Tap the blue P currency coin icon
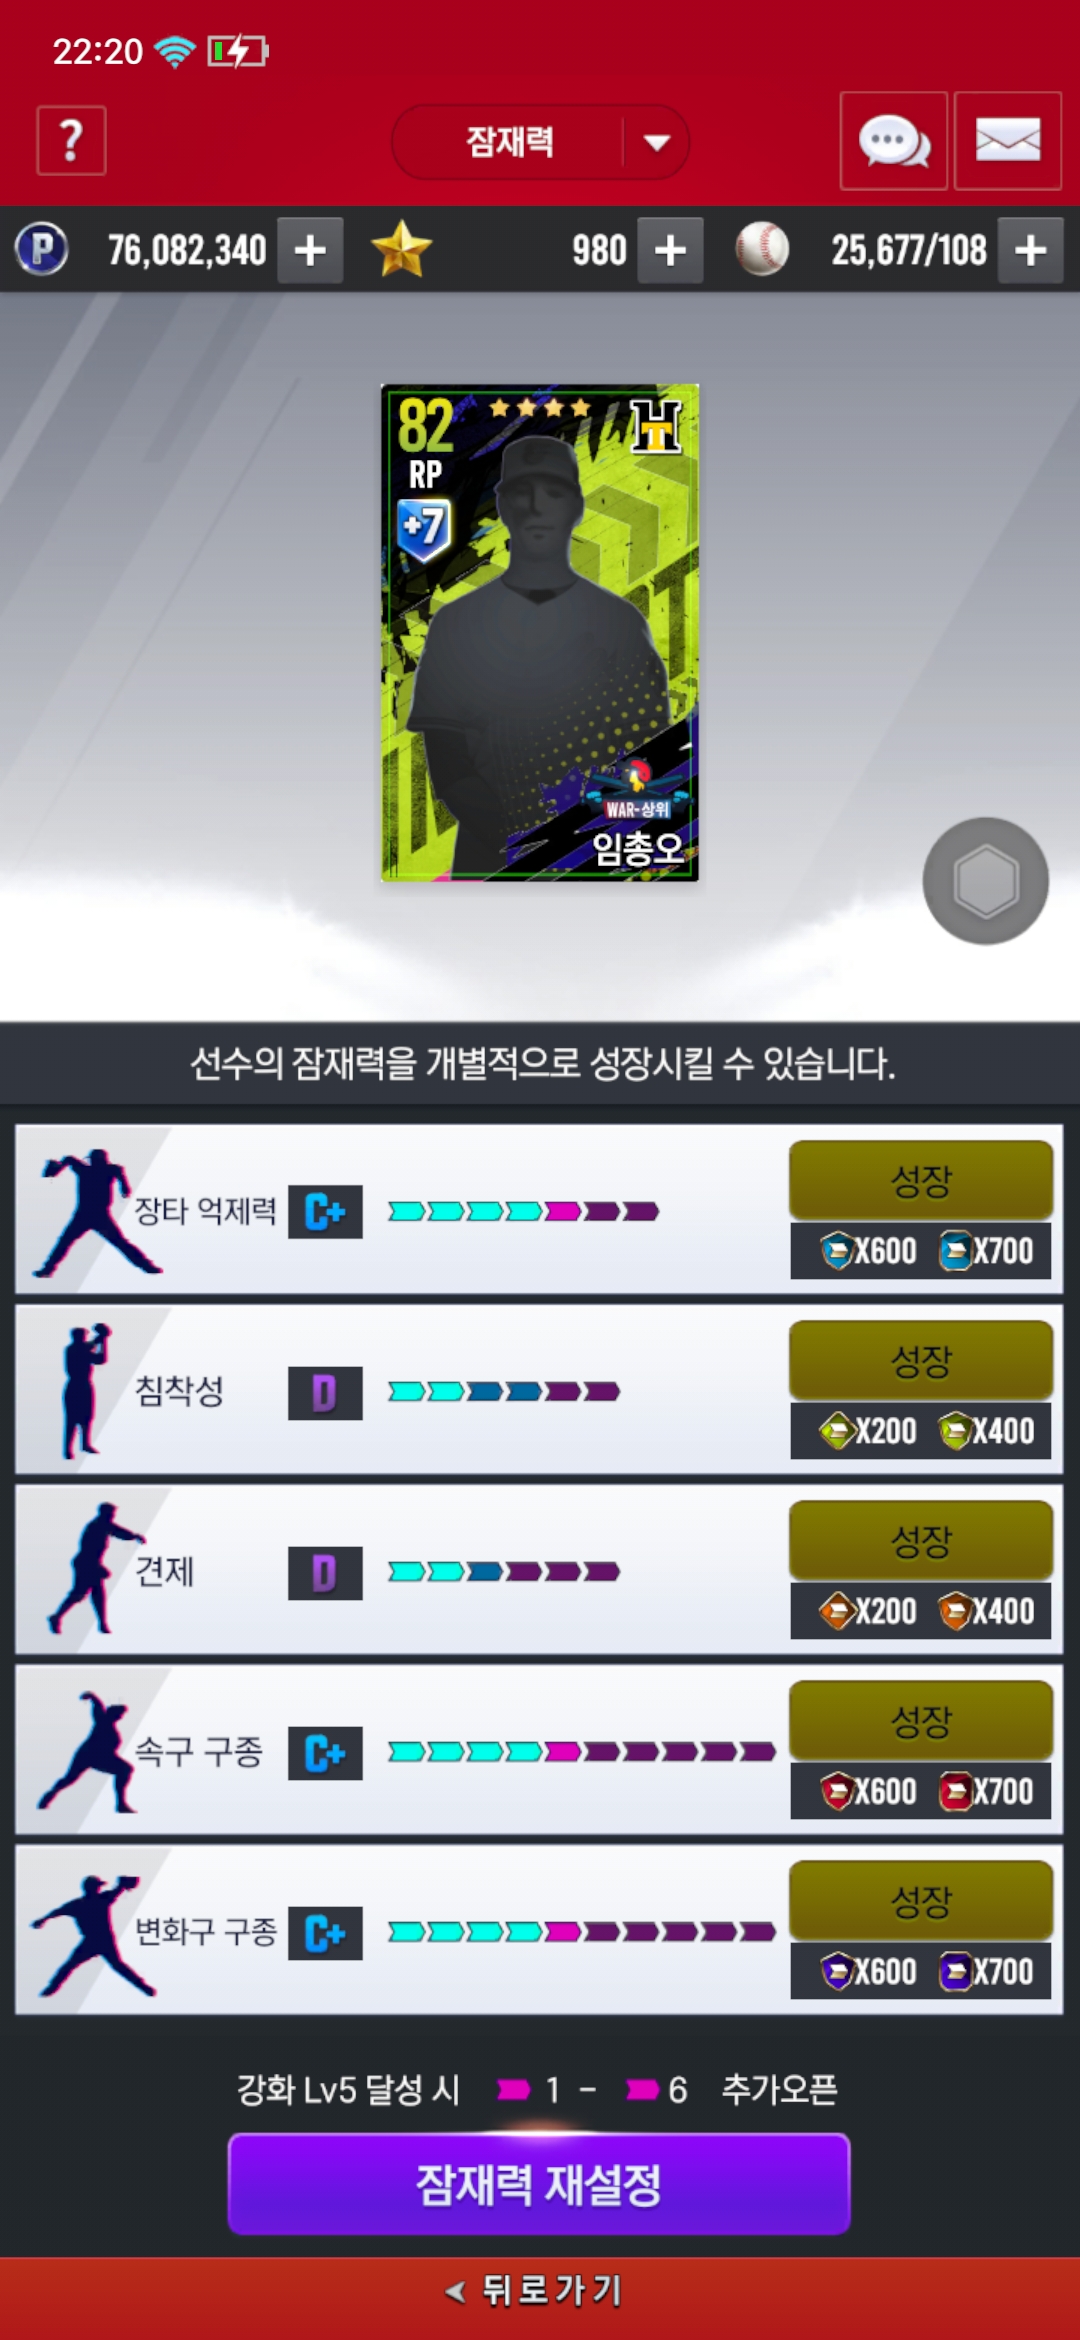Screen dimensions: 1080x2340 coord(42,249)
